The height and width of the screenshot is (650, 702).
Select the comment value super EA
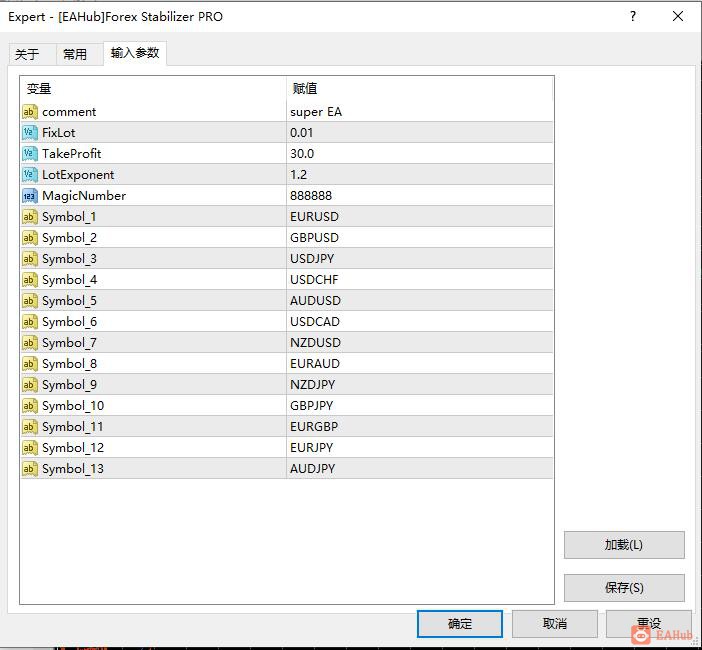pyautogui.click(x=420, y=111)
